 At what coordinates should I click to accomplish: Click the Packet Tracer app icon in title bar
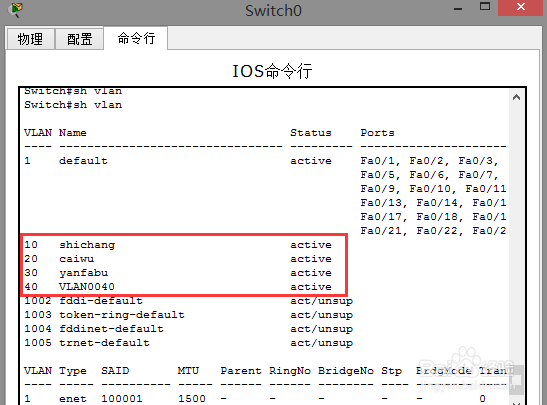(x=15, y=9)
